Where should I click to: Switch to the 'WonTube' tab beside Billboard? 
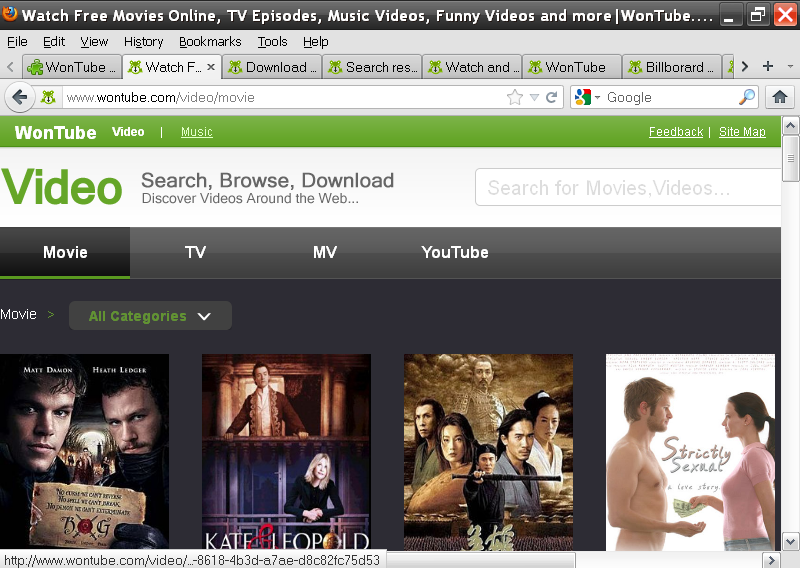pos(572,67)
